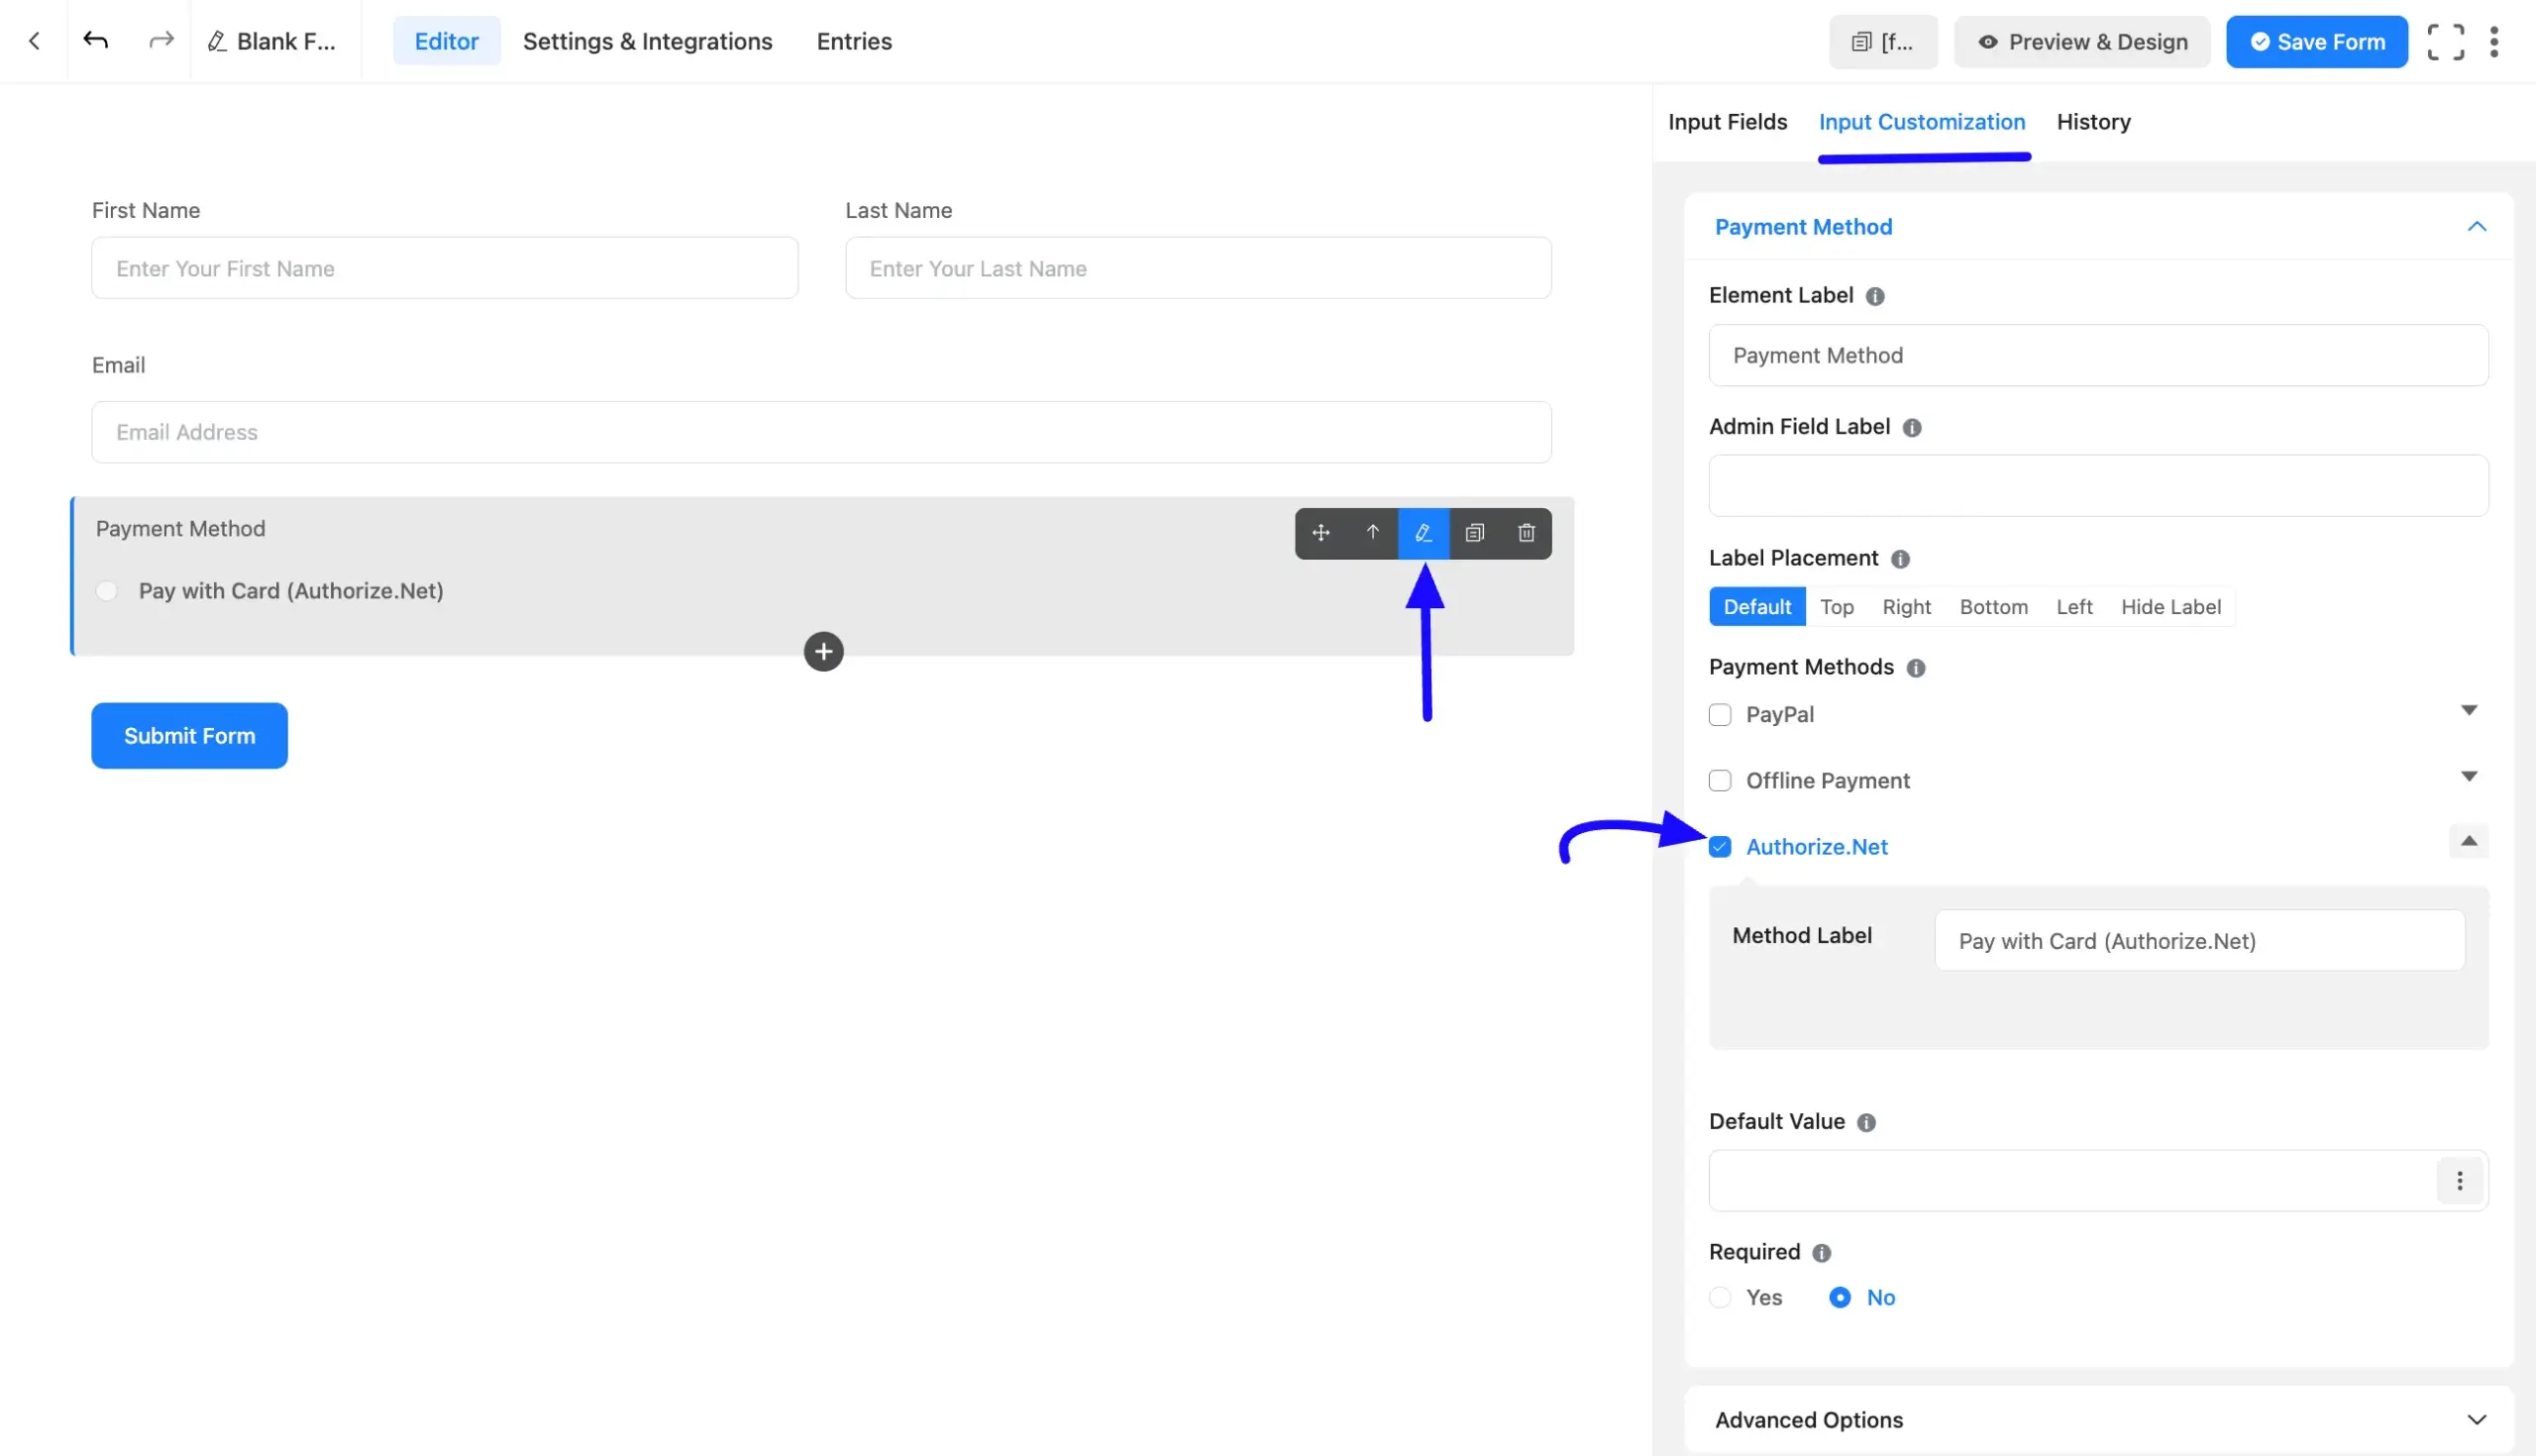Open the three-dot options menu at top right
The width and height of the screenshot is (2536, 1456).
coord(2495,41)
